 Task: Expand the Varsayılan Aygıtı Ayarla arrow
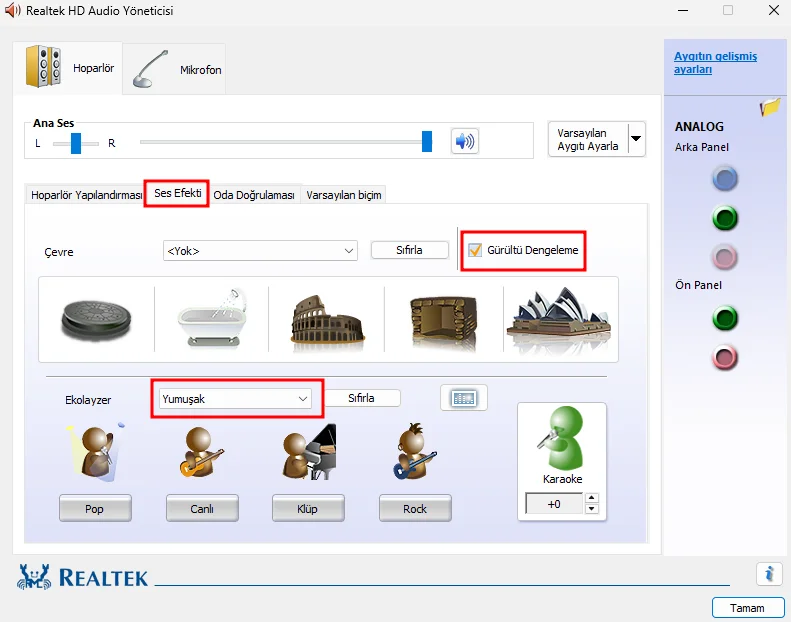pos(636,139)
